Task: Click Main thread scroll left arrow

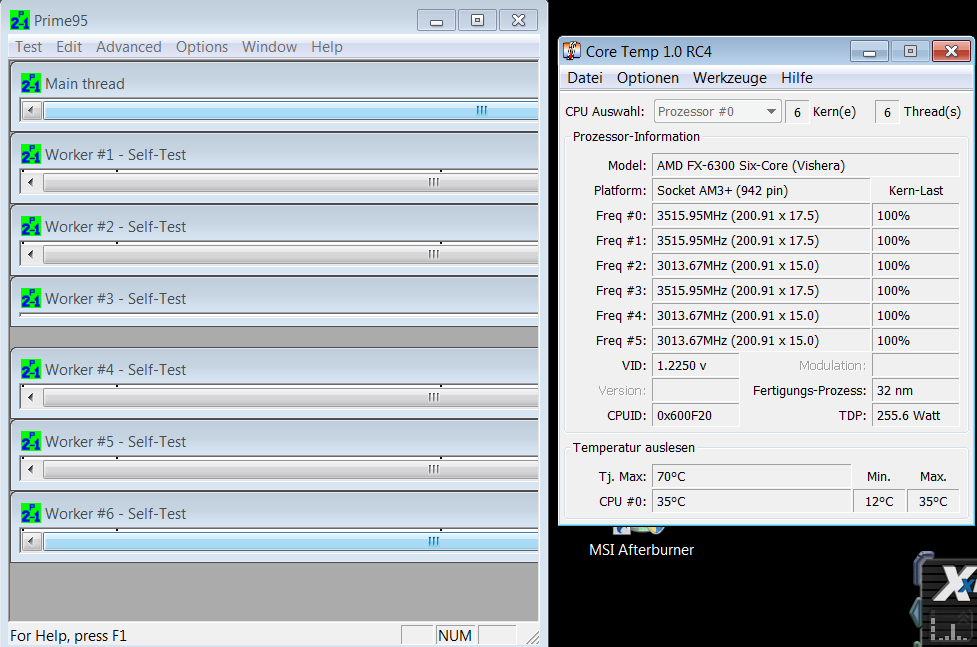Action: point(31,112)
